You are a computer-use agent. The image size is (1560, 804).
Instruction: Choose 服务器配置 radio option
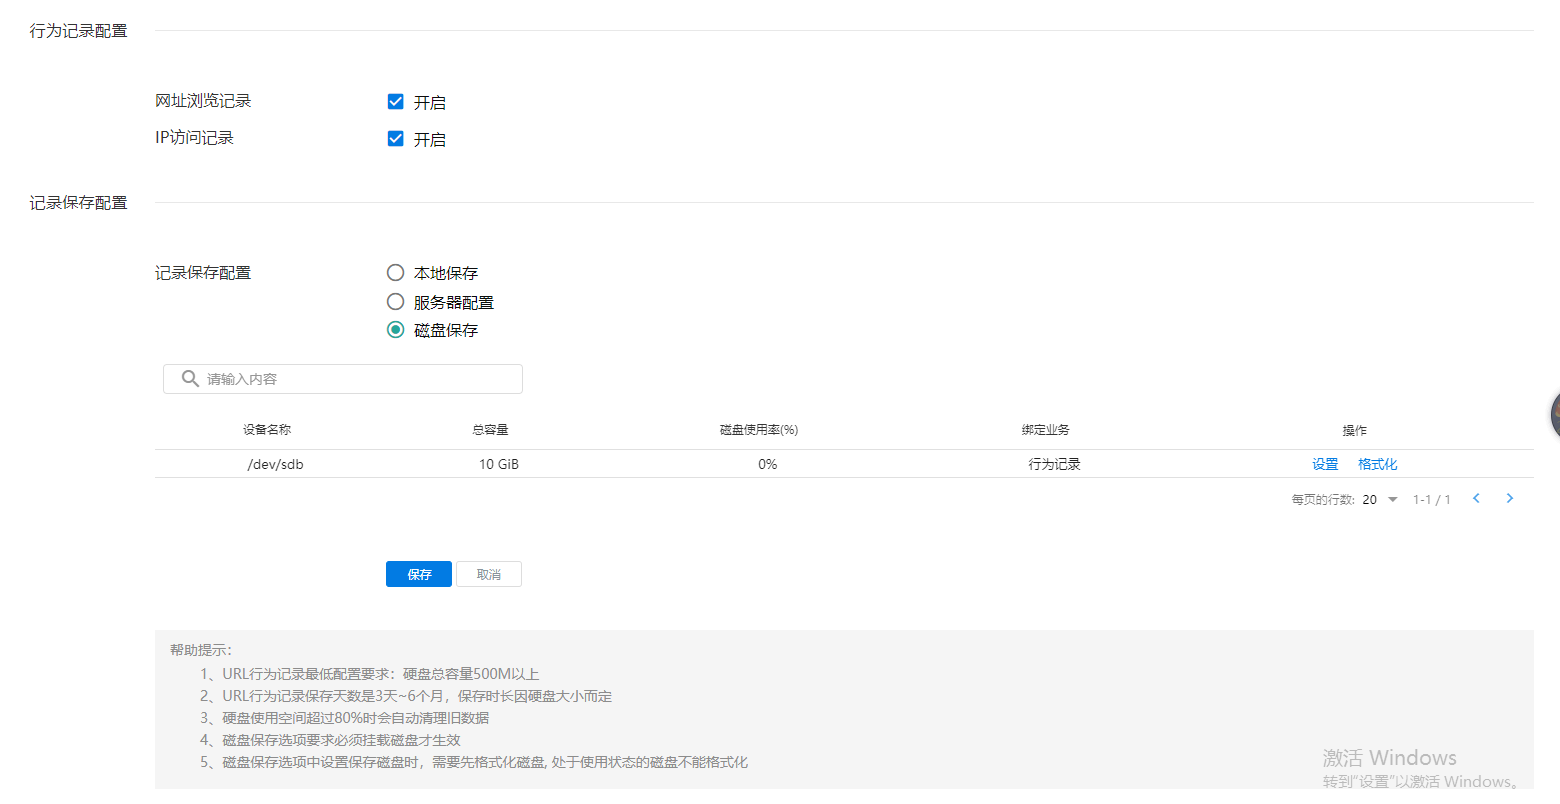(396, 302)
